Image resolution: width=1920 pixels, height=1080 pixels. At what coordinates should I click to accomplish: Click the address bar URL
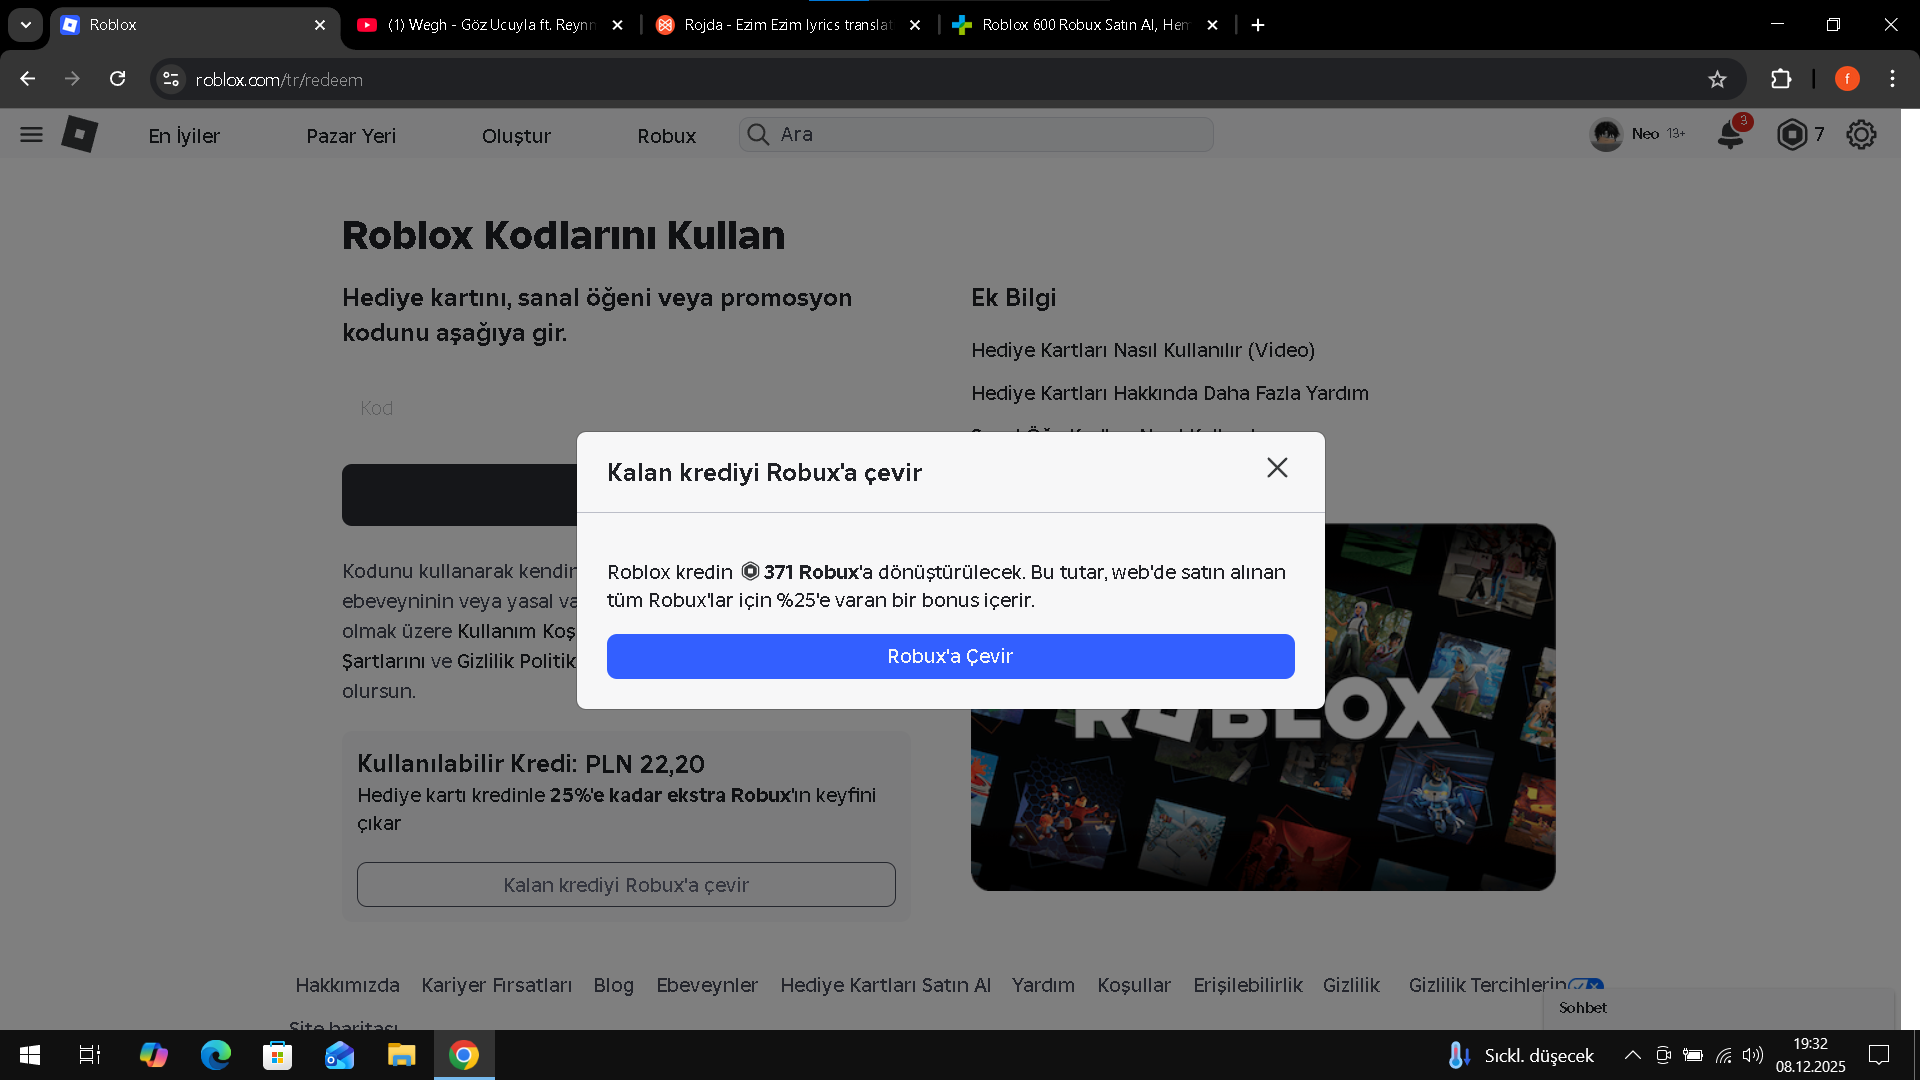(x=279, y=80)
